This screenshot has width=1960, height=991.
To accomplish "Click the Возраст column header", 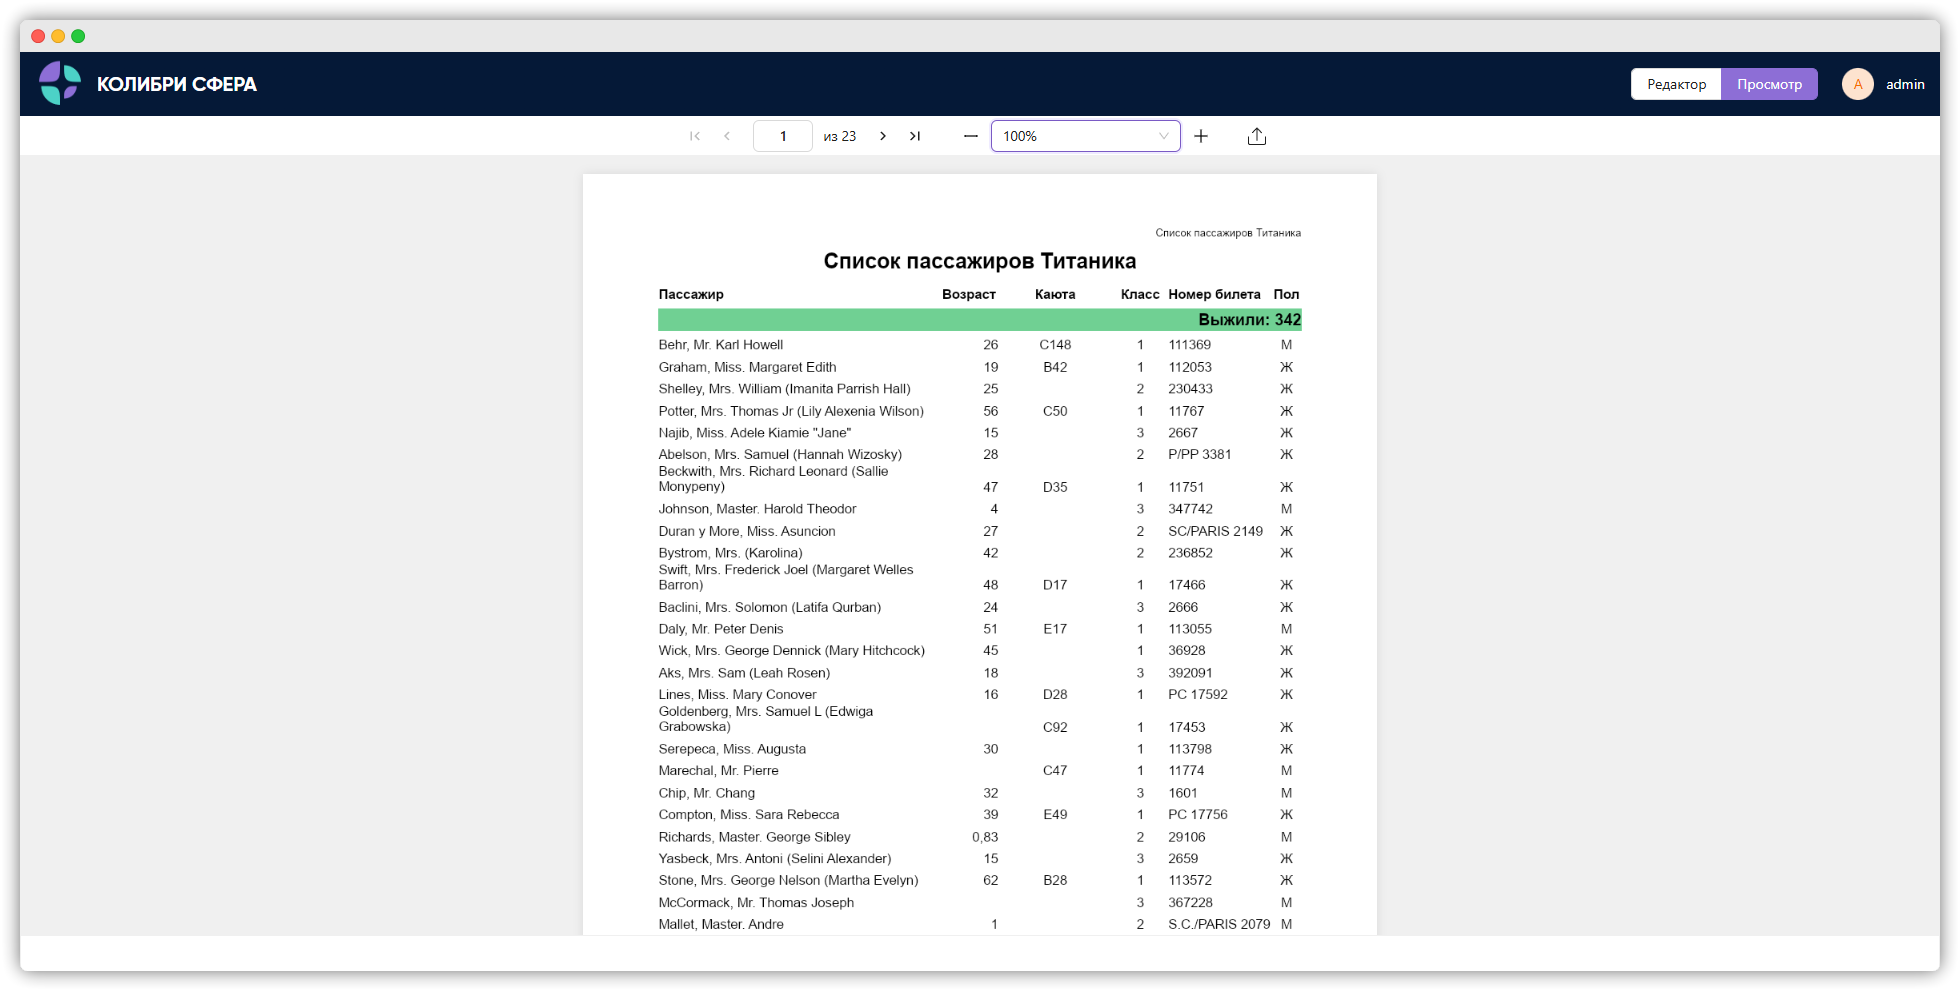I will pos(968,294).
